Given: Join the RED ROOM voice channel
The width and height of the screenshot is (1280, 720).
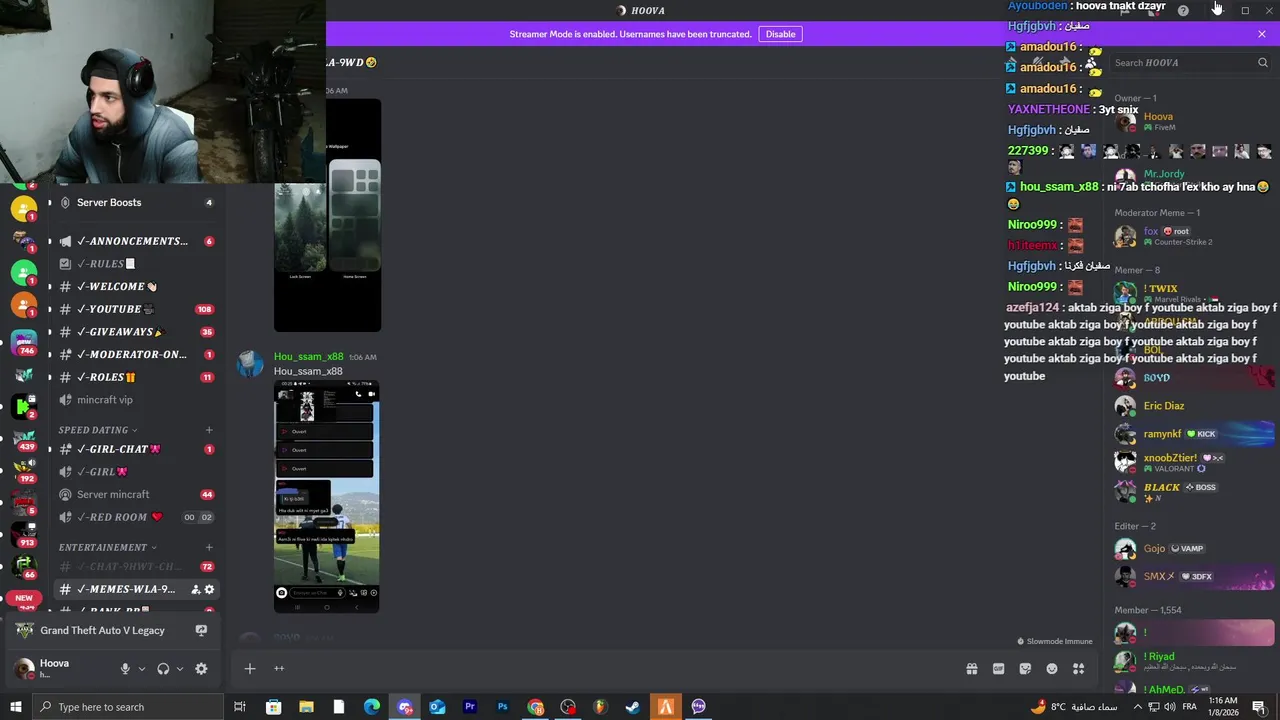Looking at the screenshot, I should [x=134, y=518].
